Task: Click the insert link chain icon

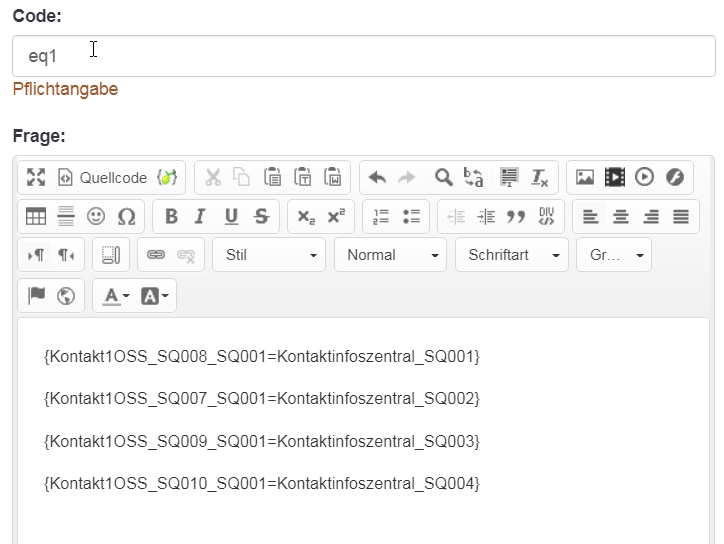Action: 155,255
